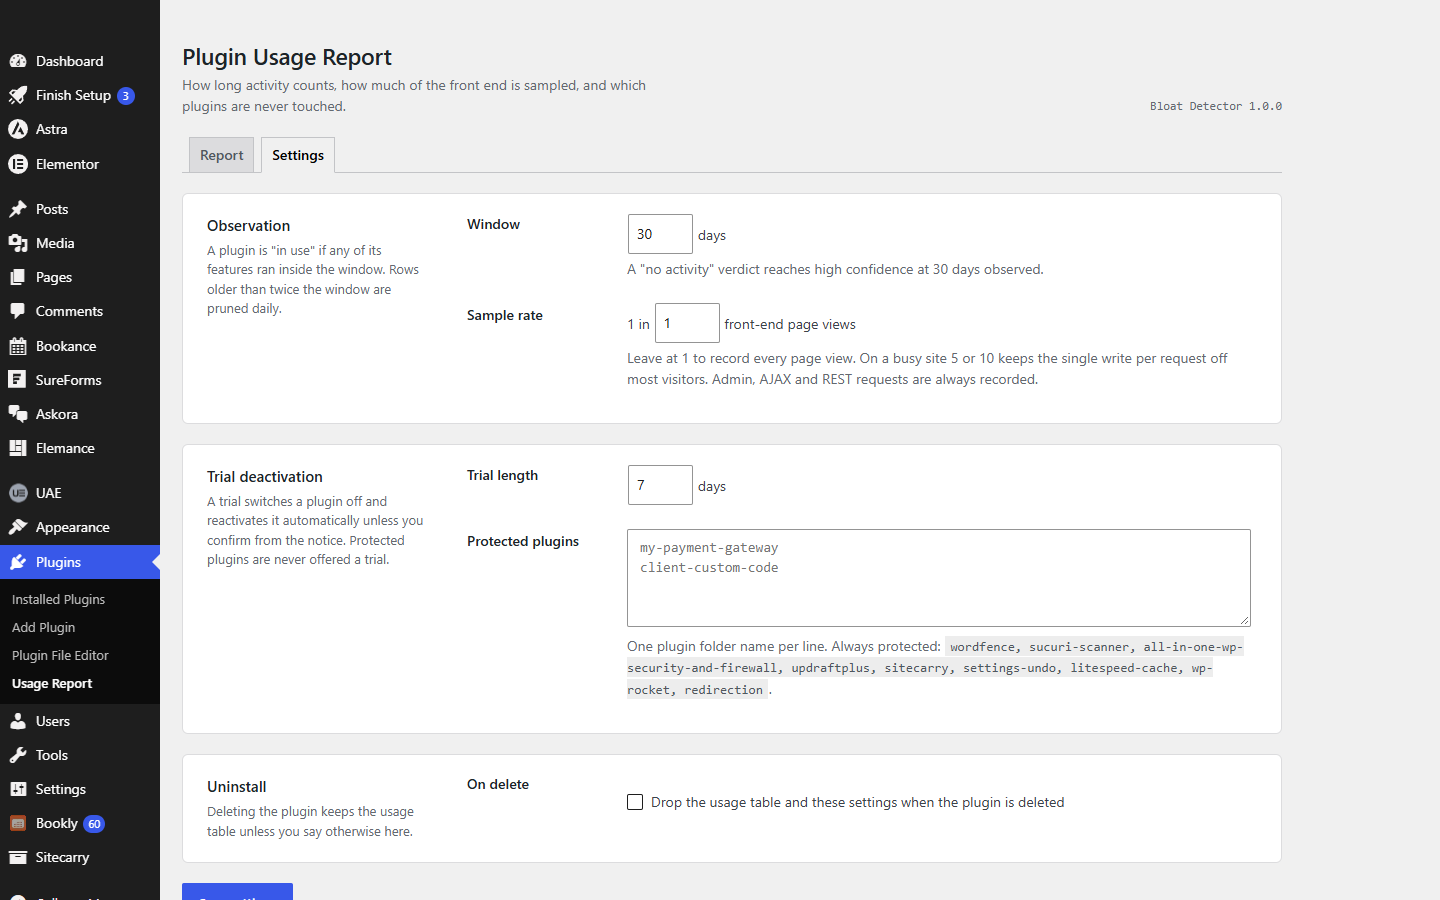1440x900 pixels.
Task: Click the 'Observation' section heading
Action: [249, 226]
